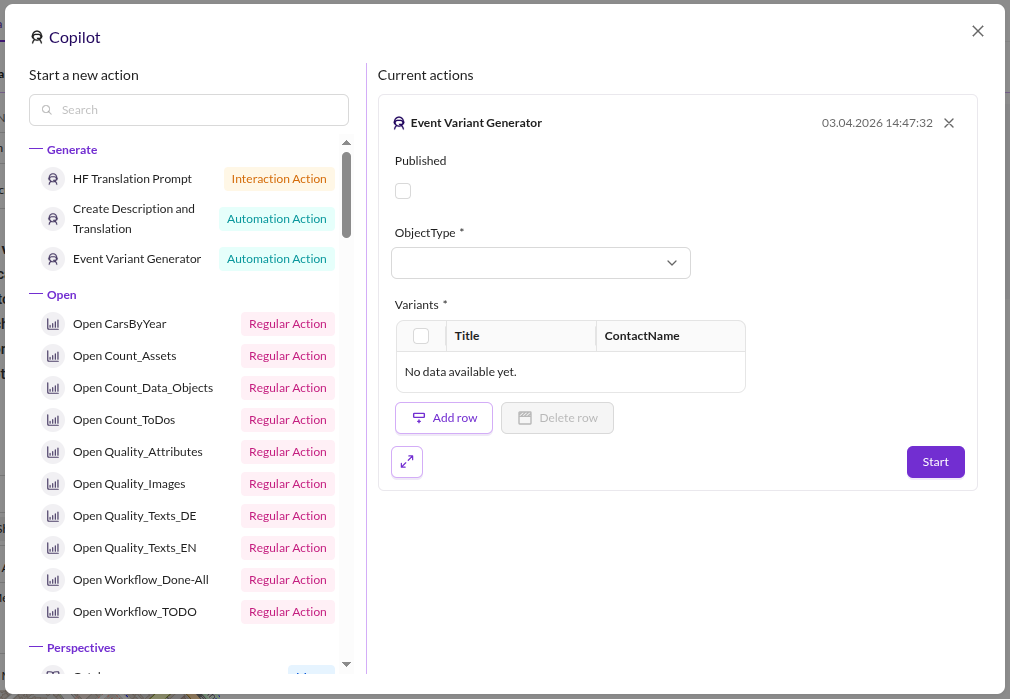Click the timestamp 03.04.2026 14:47:32
Screen dimensions: 1010x699
[877, 123]
